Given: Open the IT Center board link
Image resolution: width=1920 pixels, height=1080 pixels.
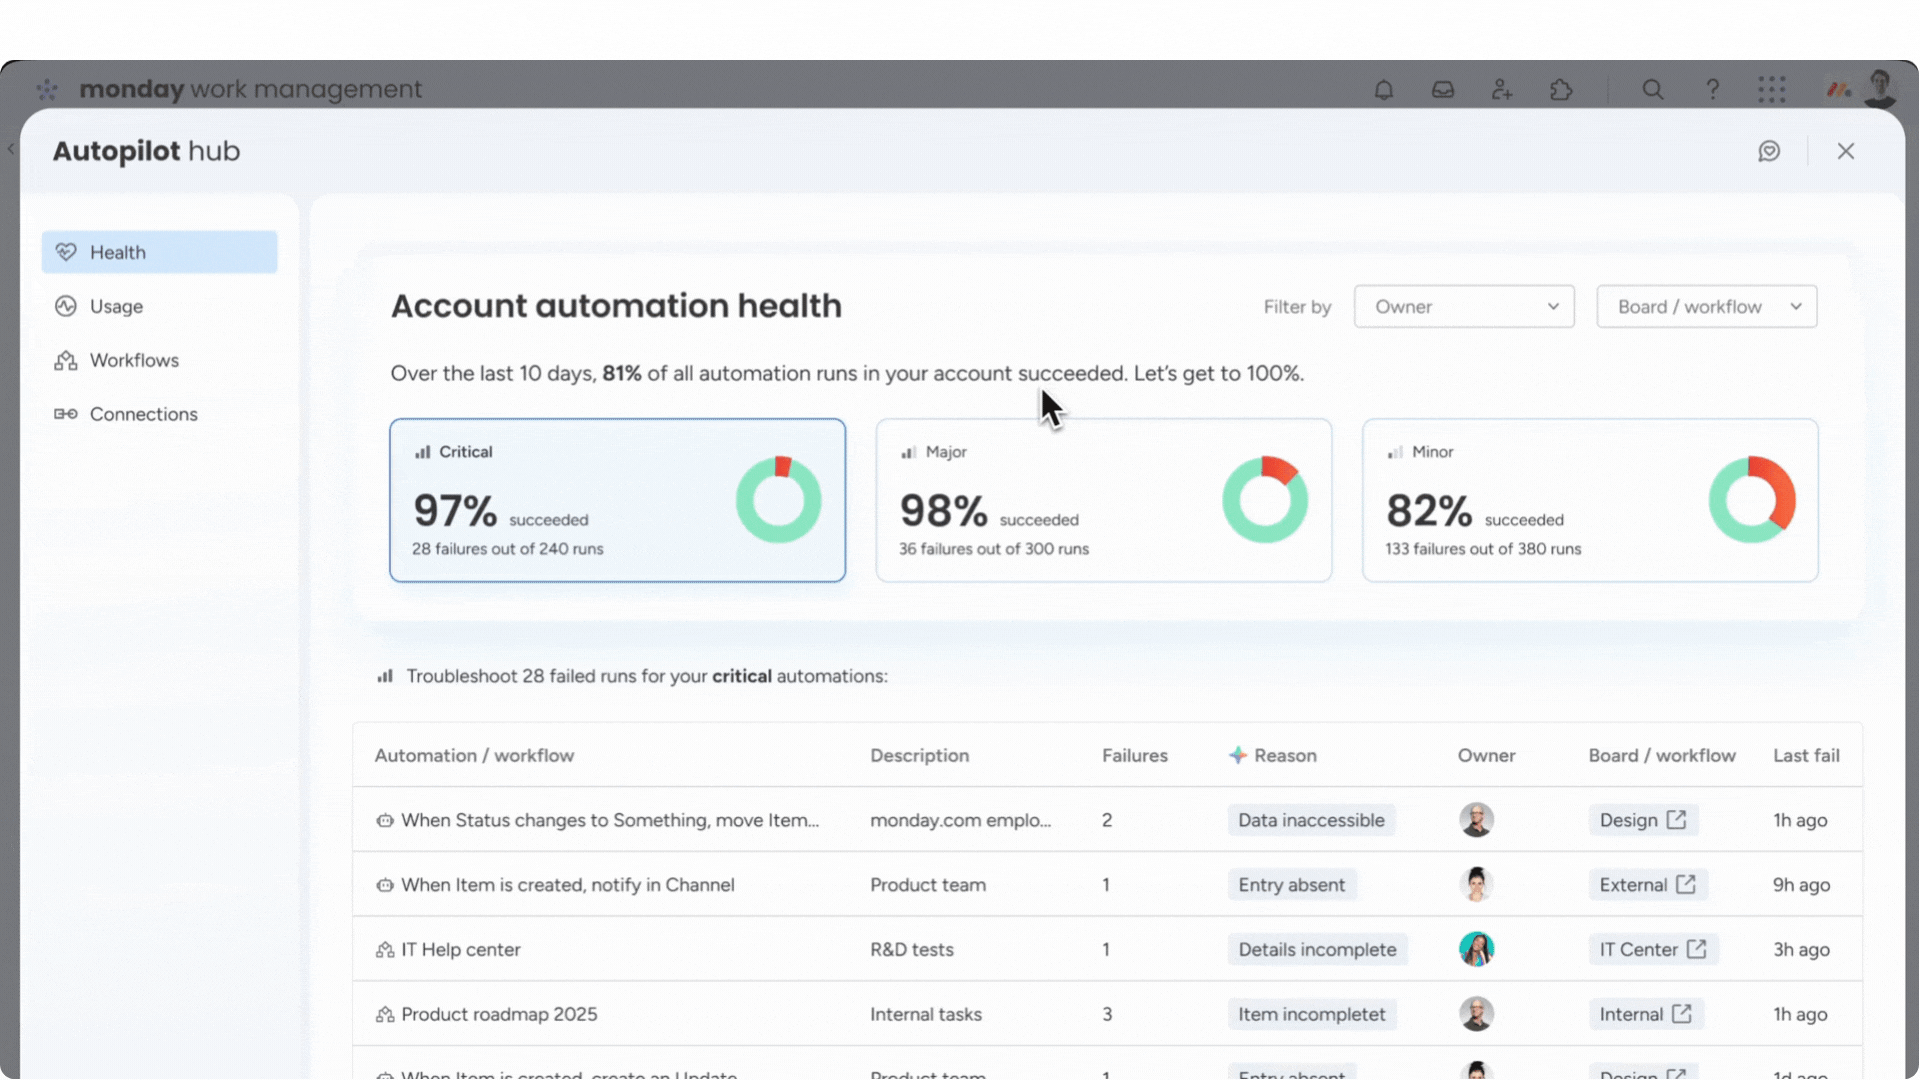Looking at the screenshot, I should point(1652,949).
